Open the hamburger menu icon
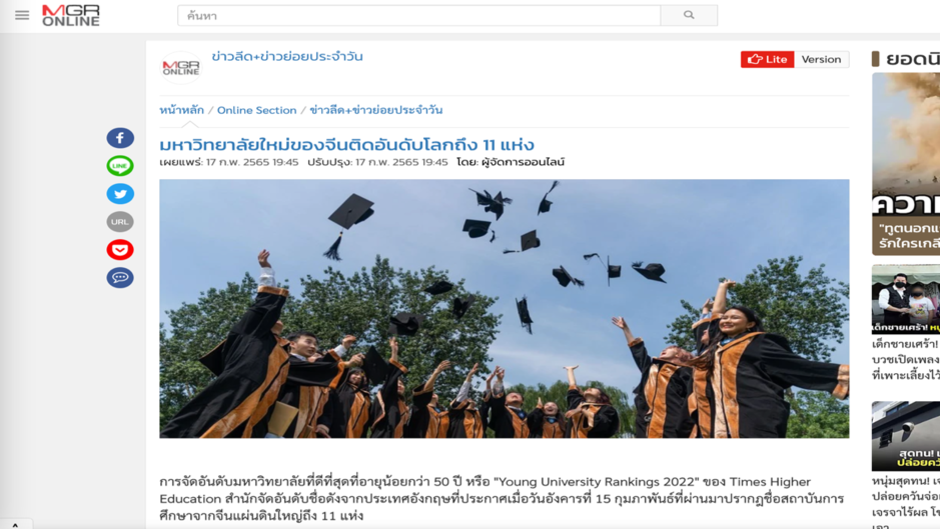940x529 pixels. tap(22, 16)
